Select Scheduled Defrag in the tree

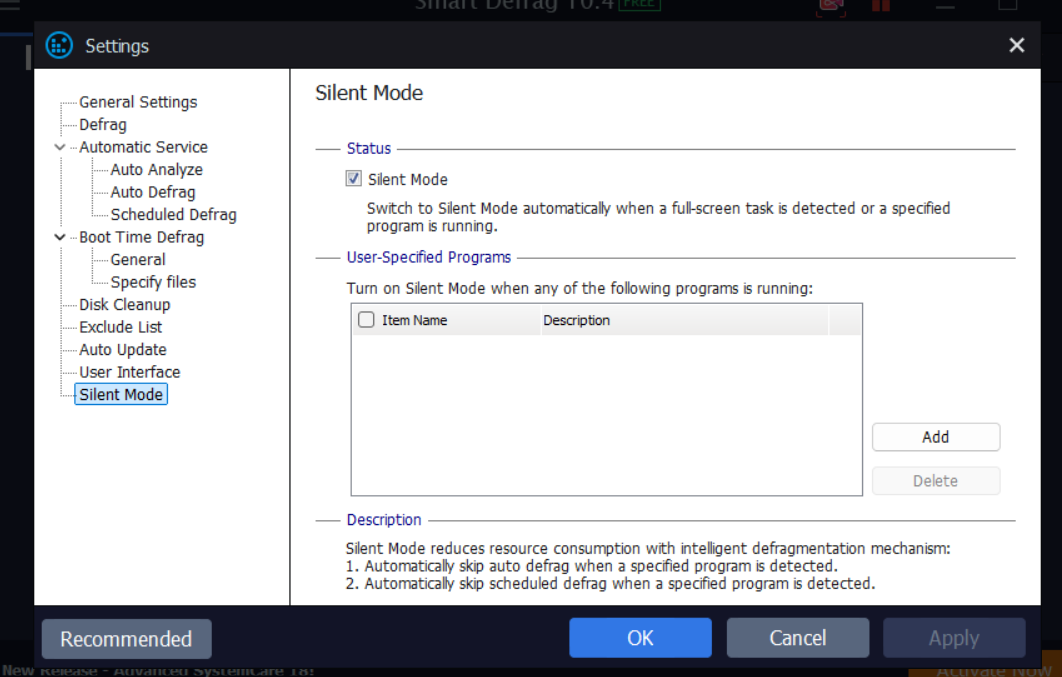pos(173,215)
